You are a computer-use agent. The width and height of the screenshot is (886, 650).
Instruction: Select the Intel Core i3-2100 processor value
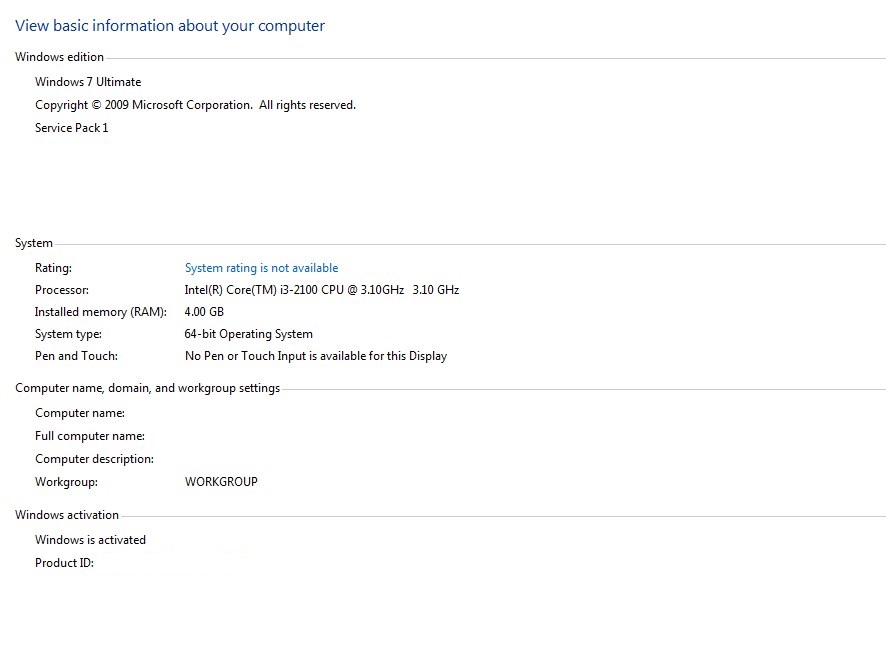pyautogui.click(x=322, y=290)
